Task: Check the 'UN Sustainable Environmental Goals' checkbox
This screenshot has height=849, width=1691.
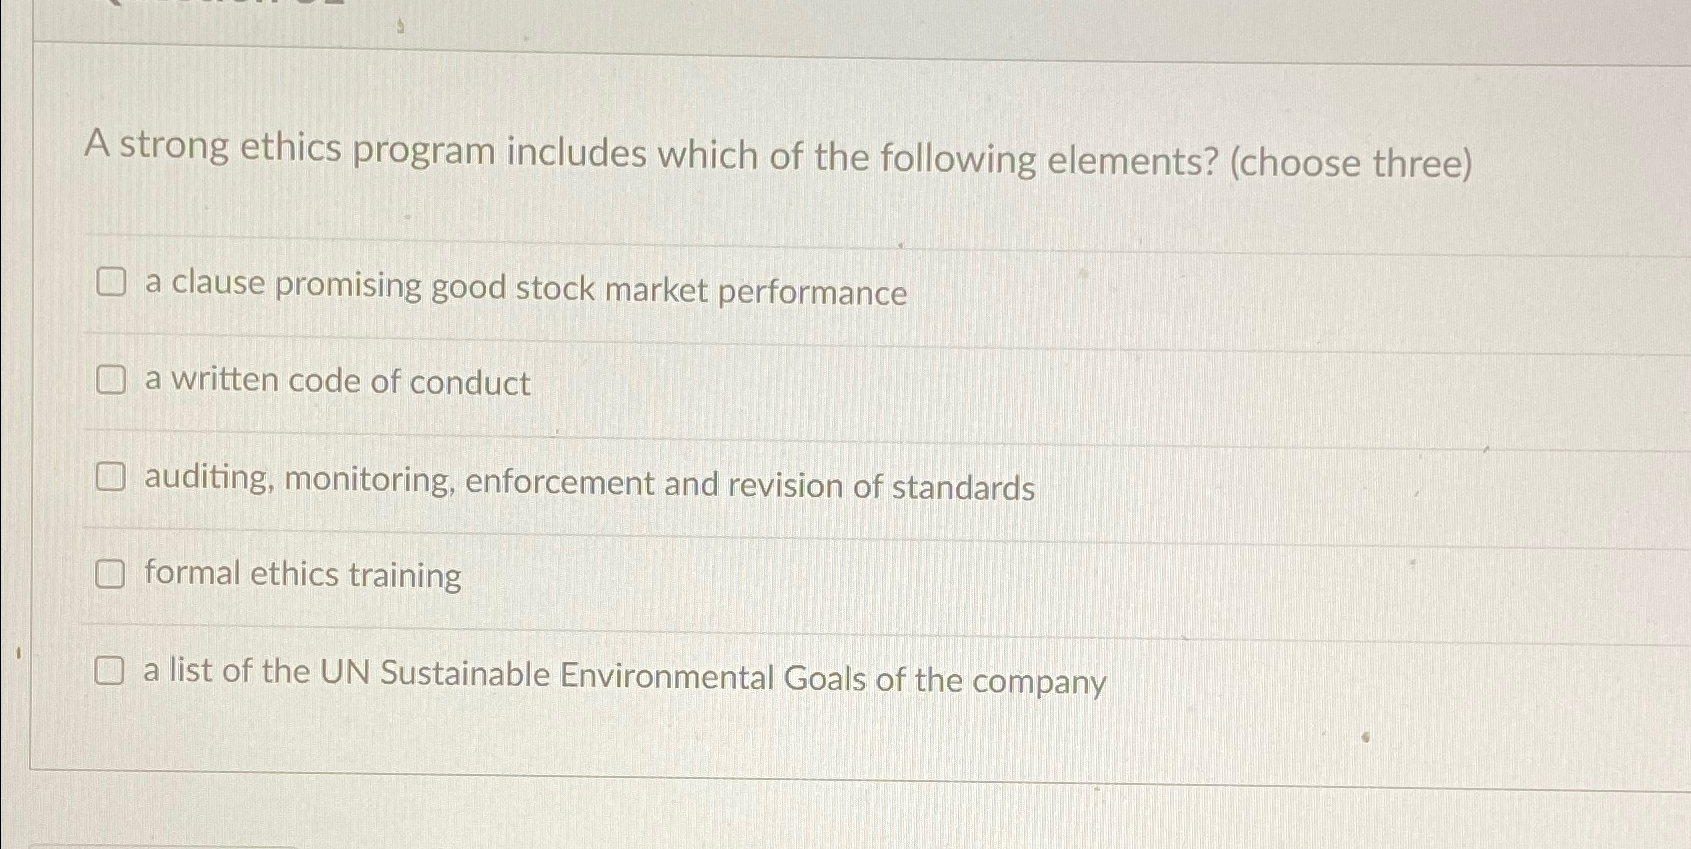Action: 111,671
